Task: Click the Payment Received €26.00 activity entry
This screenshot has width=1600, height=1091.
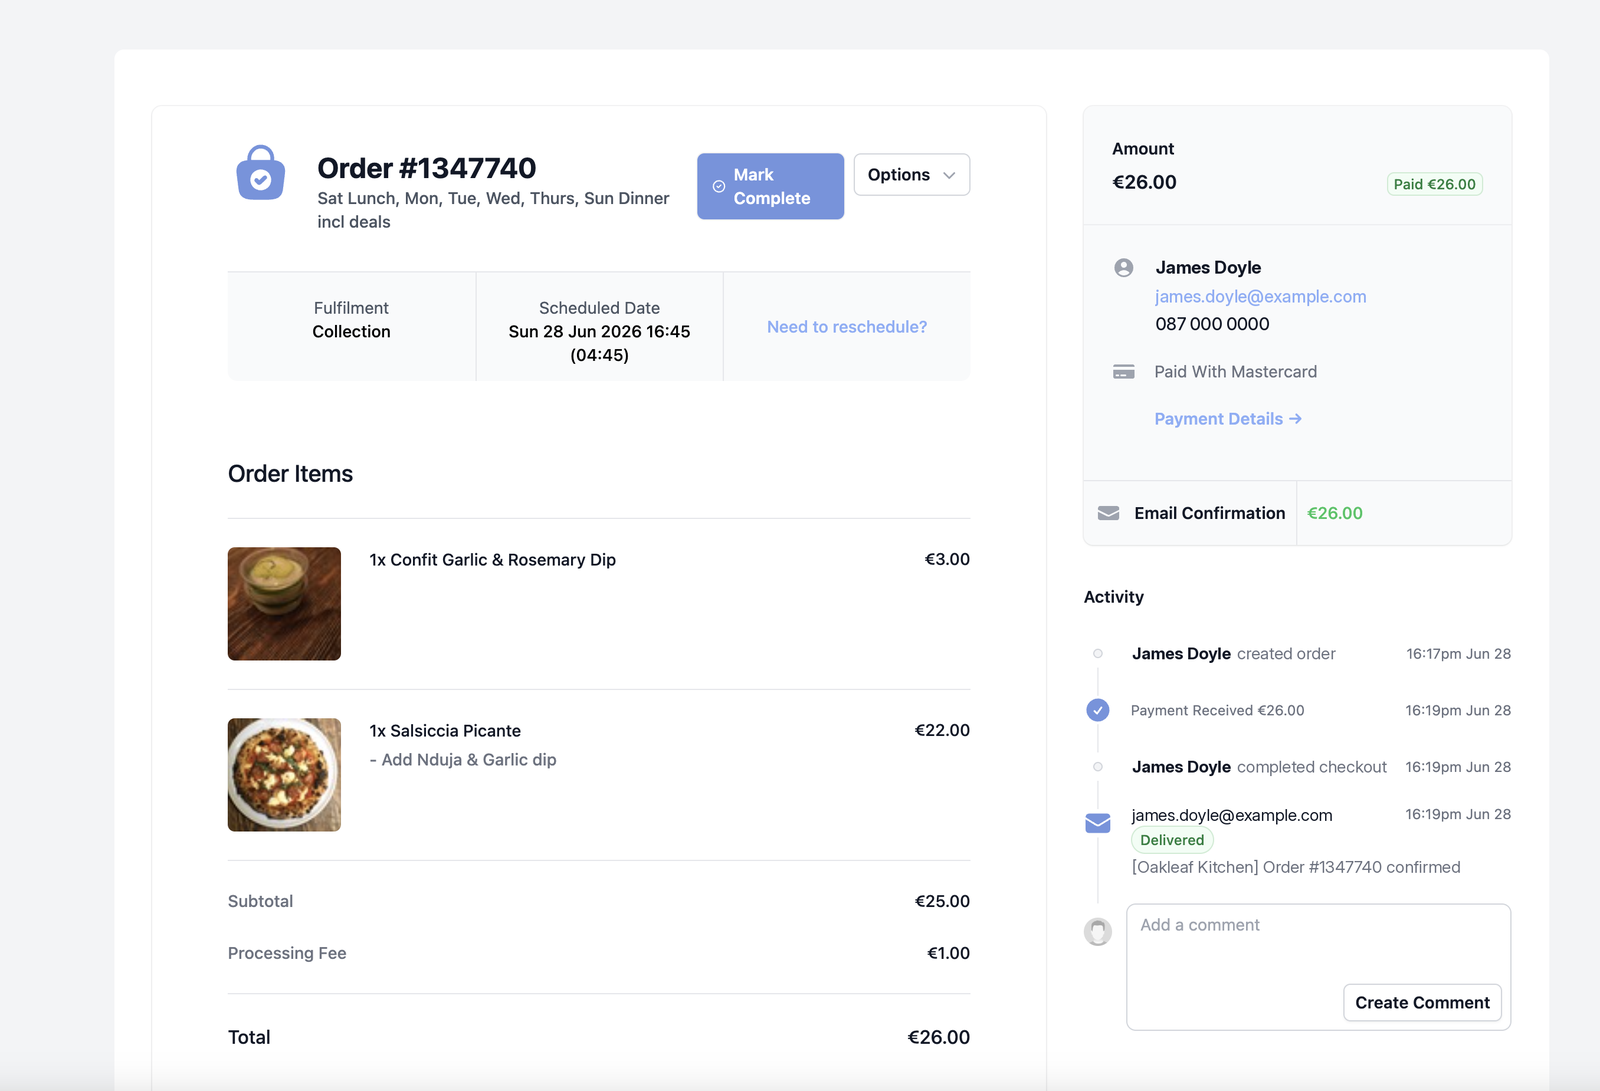Action: [1217, 710]
